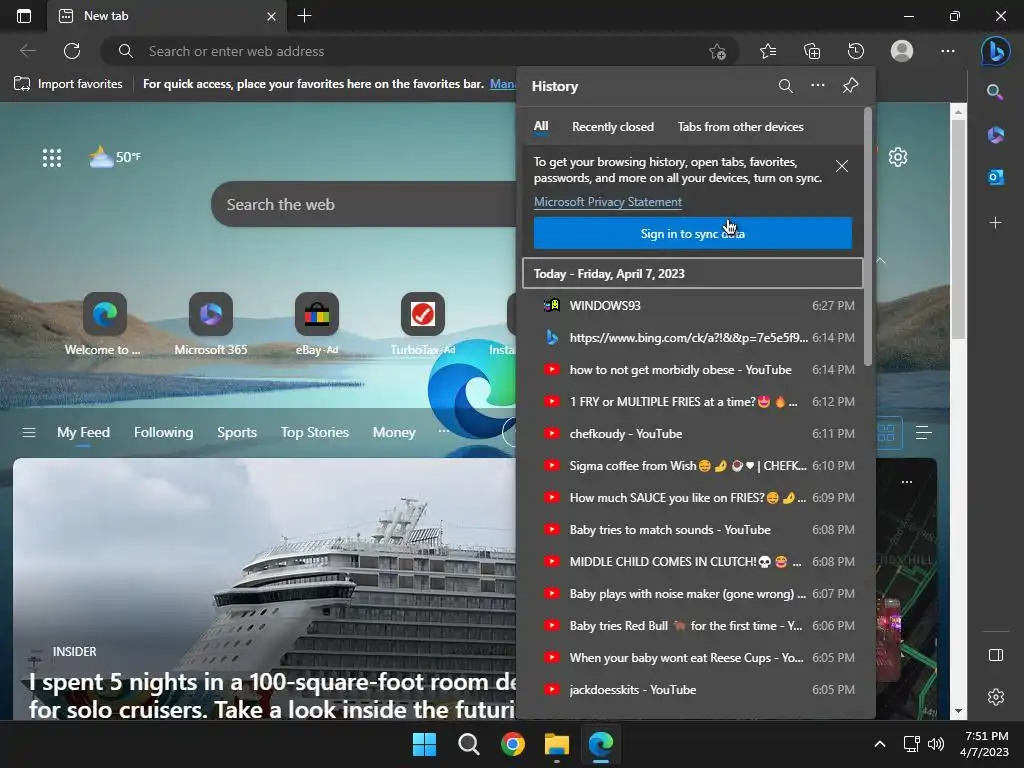The height and width of the screenshot is (768, 1024).
Task: Open the sidebar settings gear
Action: 995,697
